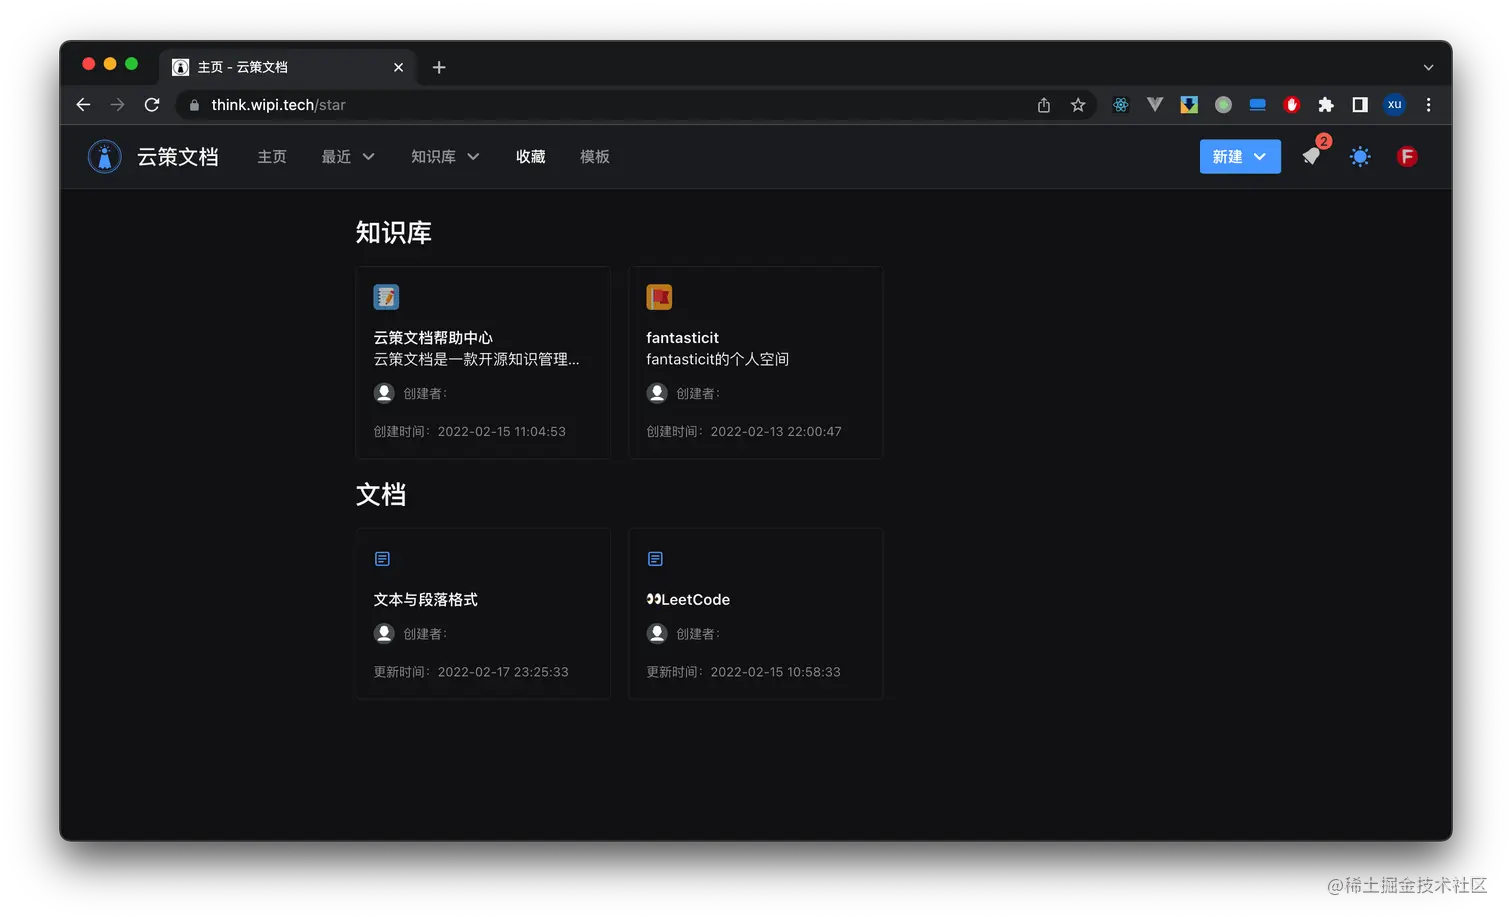Open notifications via the bell icon
This screenshot has height=920, width=1512.
pos(1311,157)
